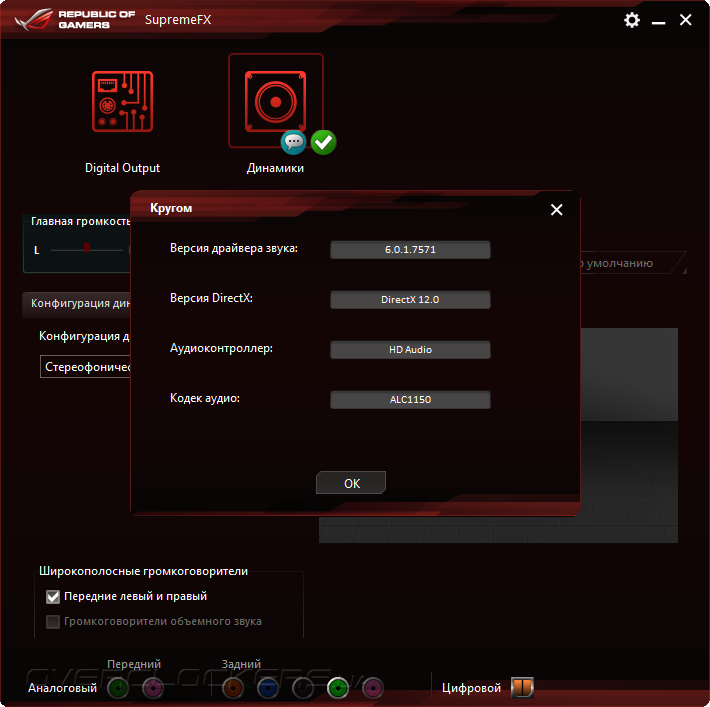710x707 pixels.
Task: Close the Кругом dialog with X
Action: (x=556, y=209)
